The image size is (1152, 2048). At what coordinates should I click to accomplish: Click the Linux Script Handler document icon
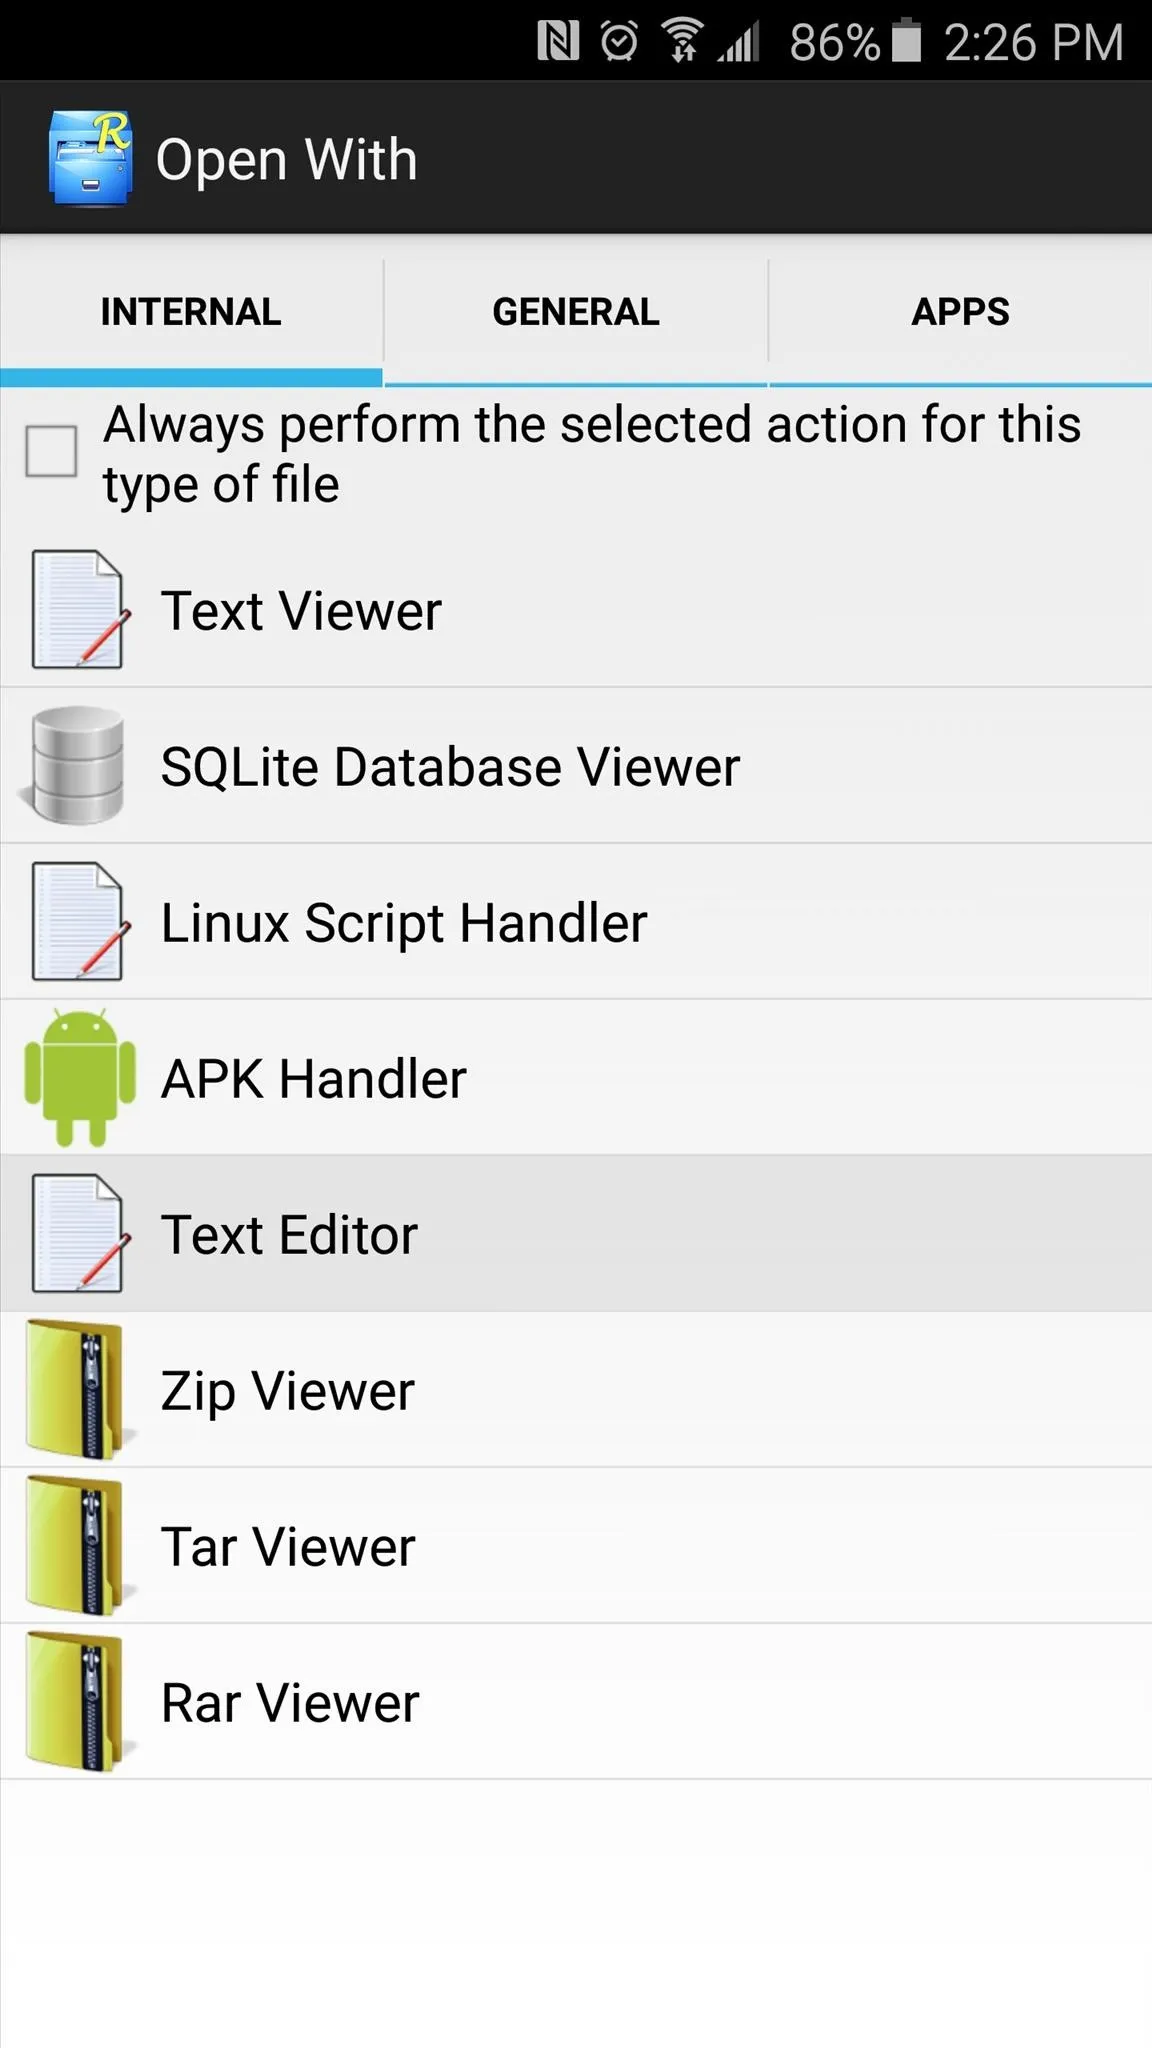coord(78,922)
